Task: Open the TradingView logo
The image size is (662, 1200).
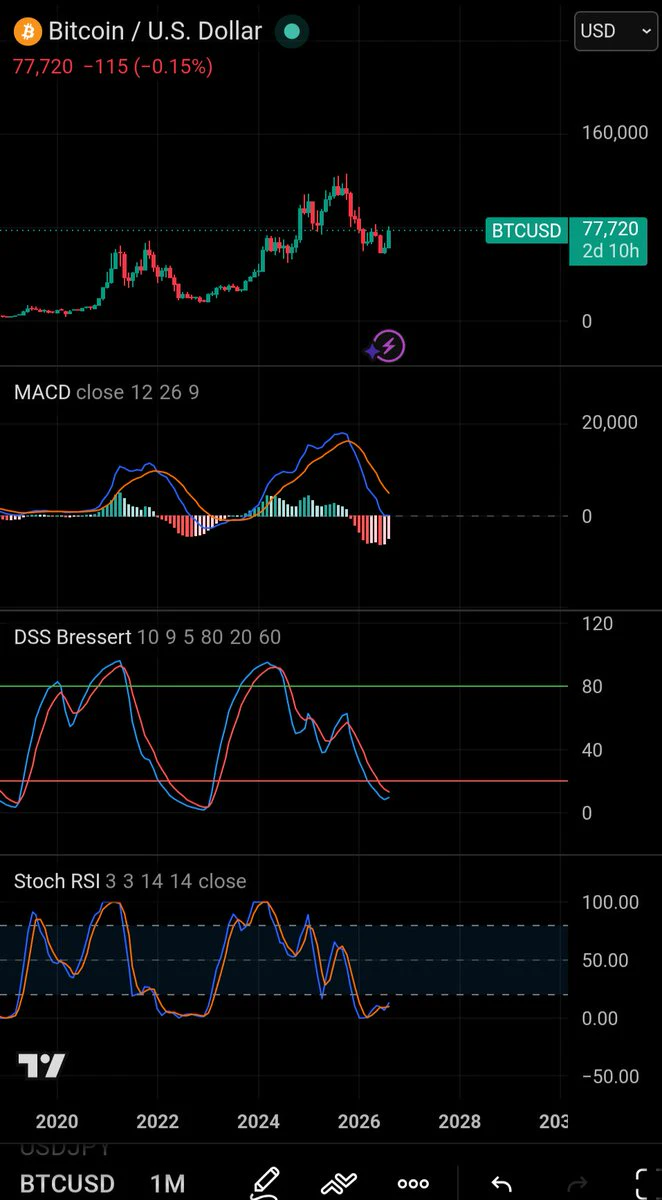Action: click(x=42, y=1066)
